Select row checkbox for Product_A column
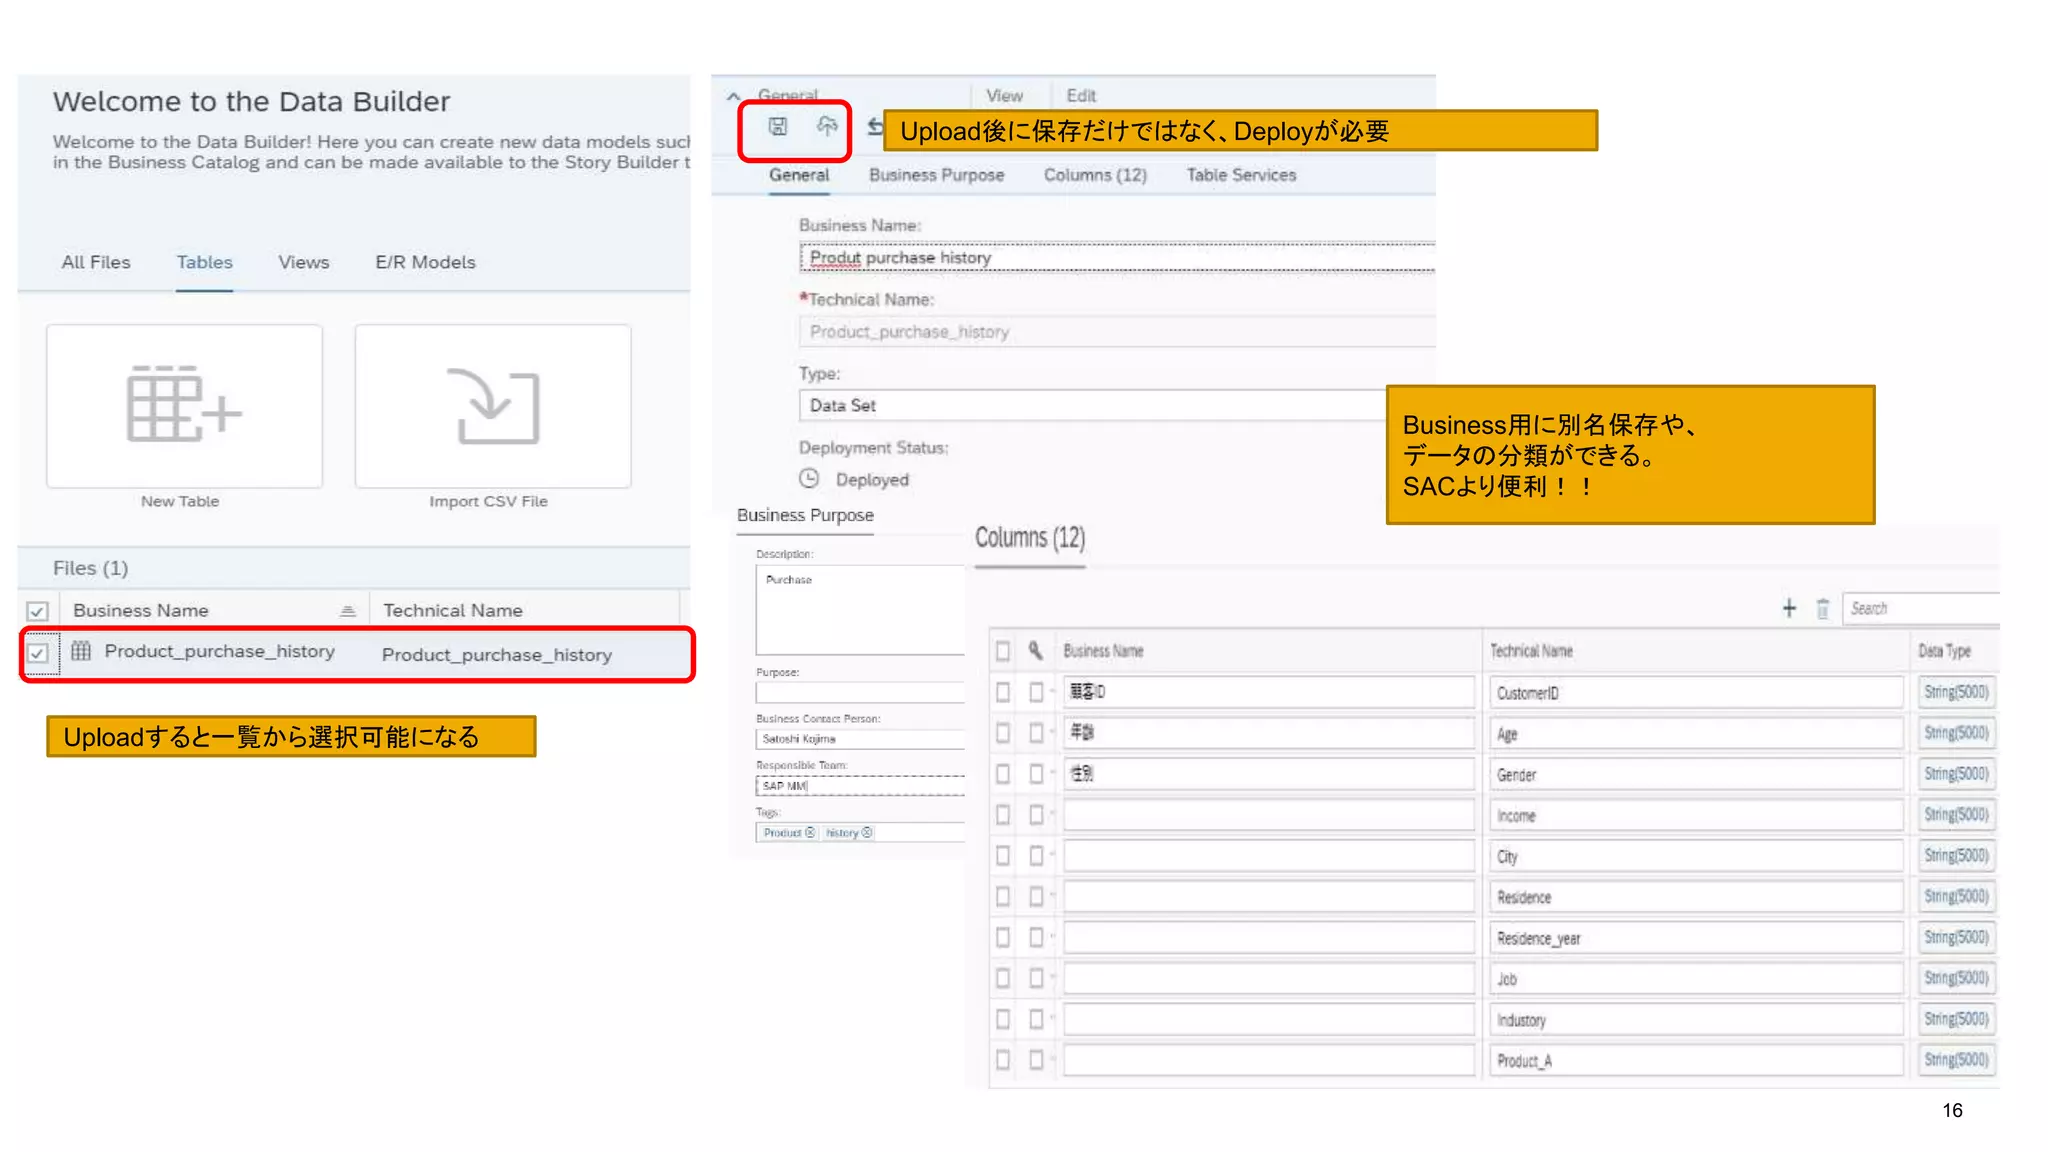2048x1152 pixels. click(x=1003, y=1060)
